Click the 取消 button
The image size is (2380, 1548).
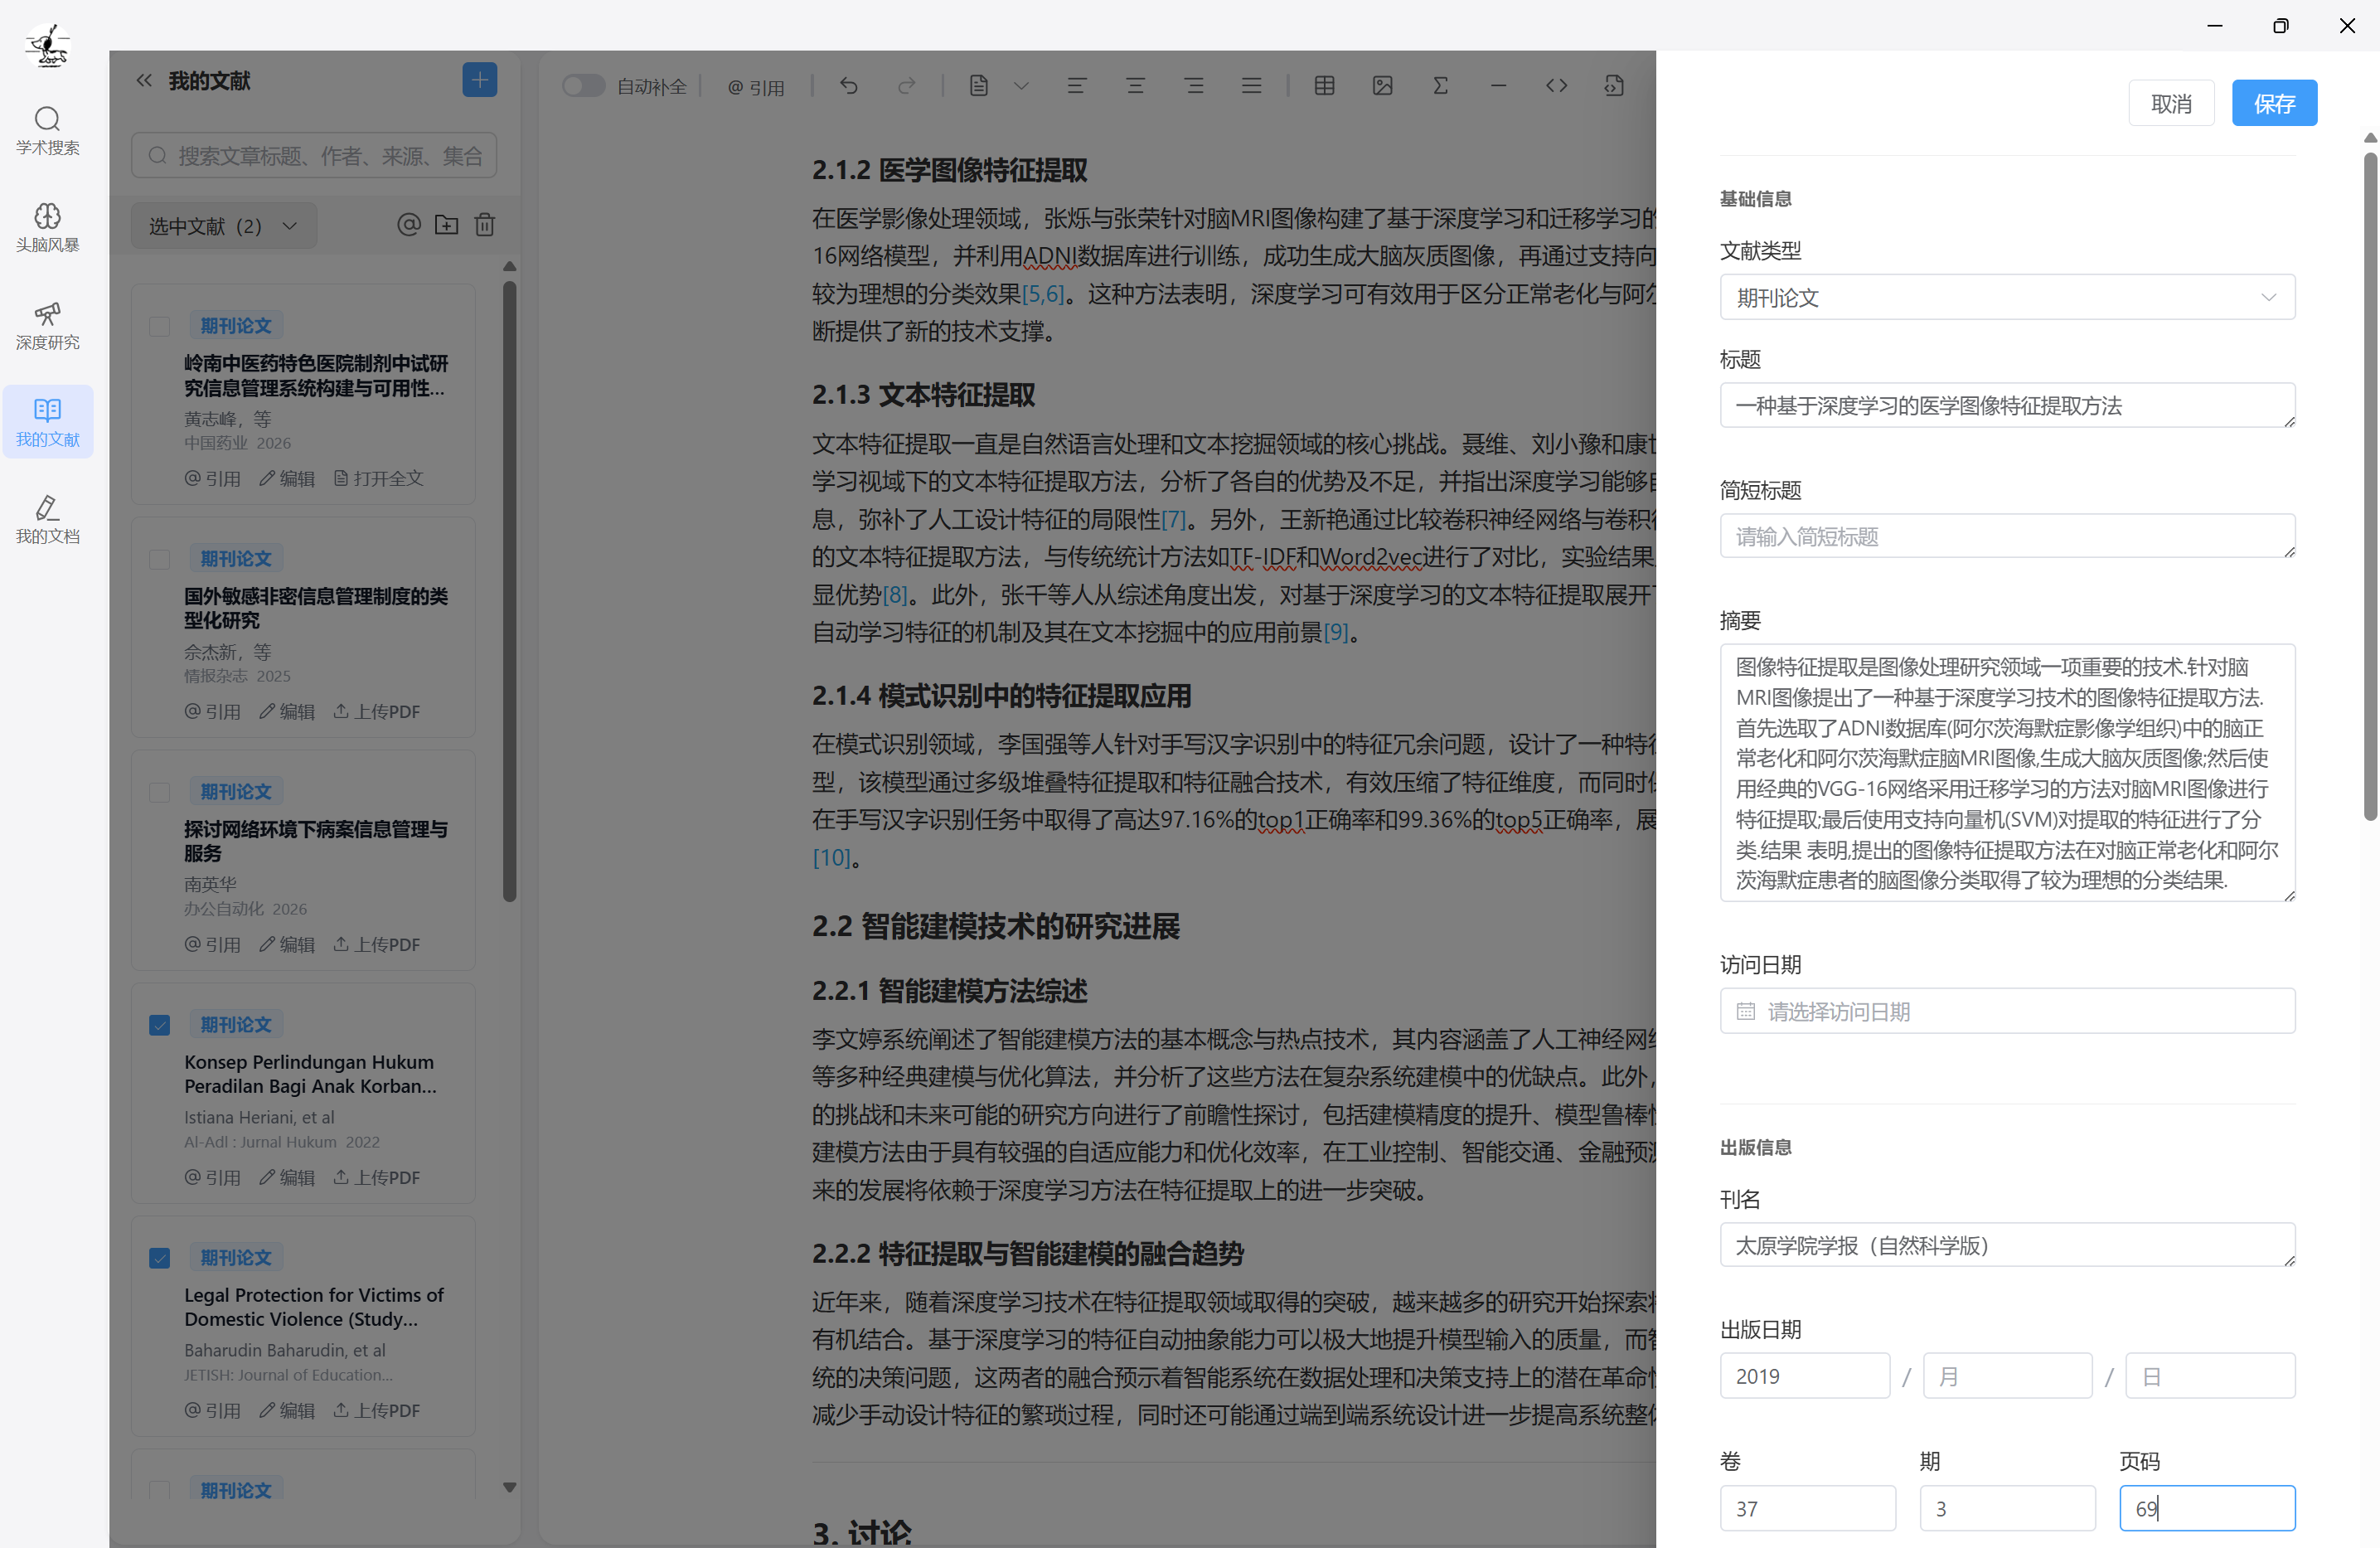point(2170,103)
